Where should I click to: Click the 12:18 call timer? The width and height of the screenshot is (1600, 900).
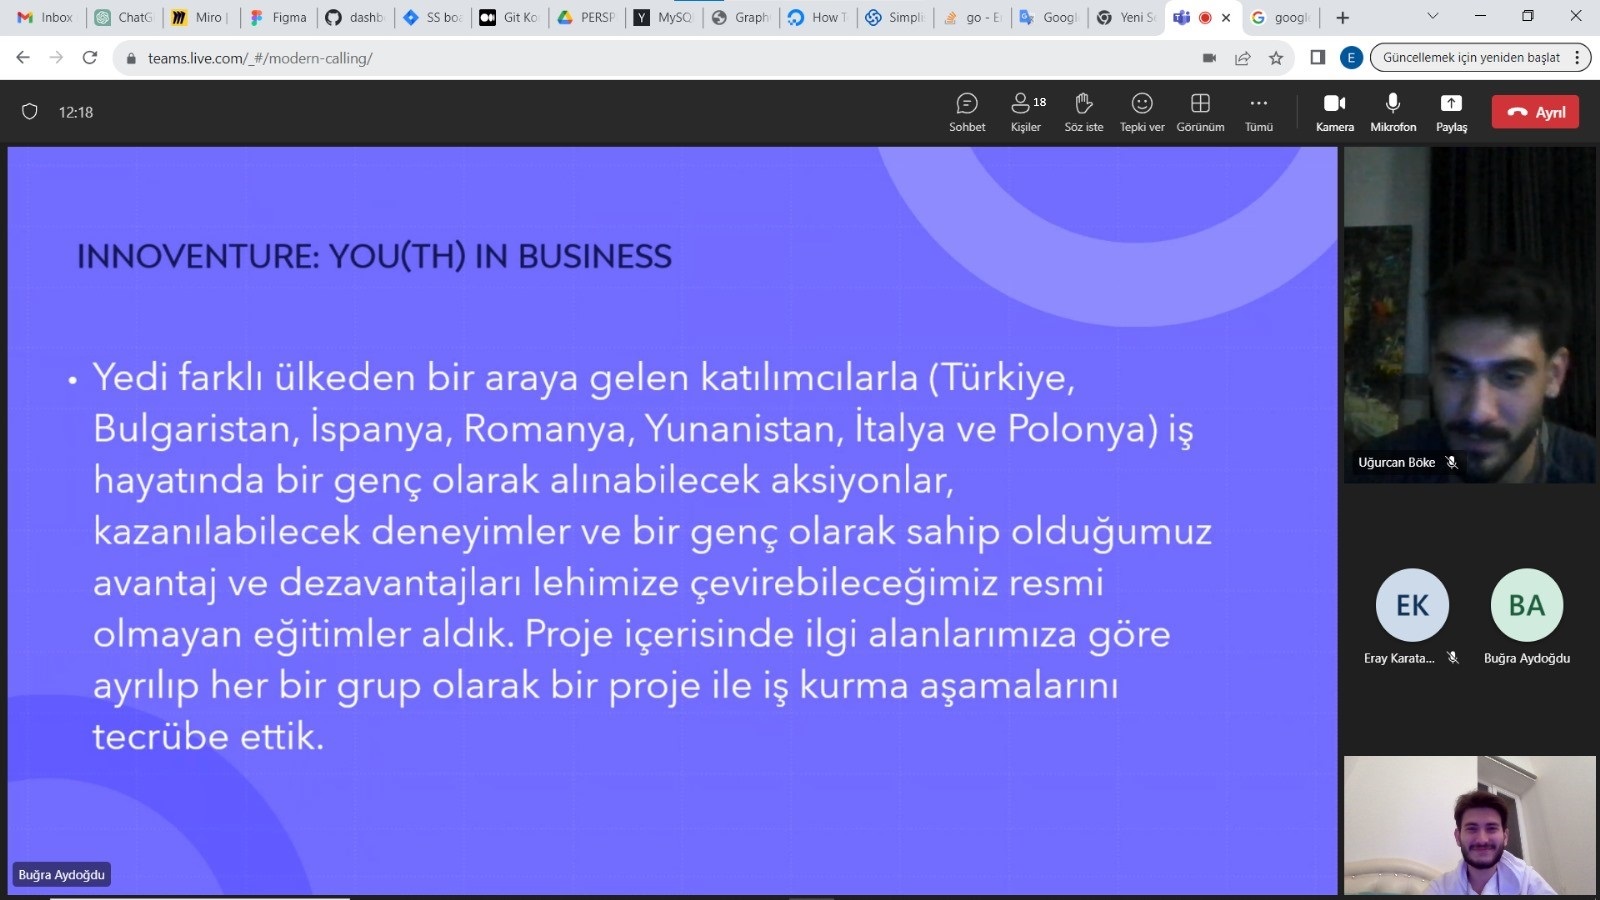point(76,112)
